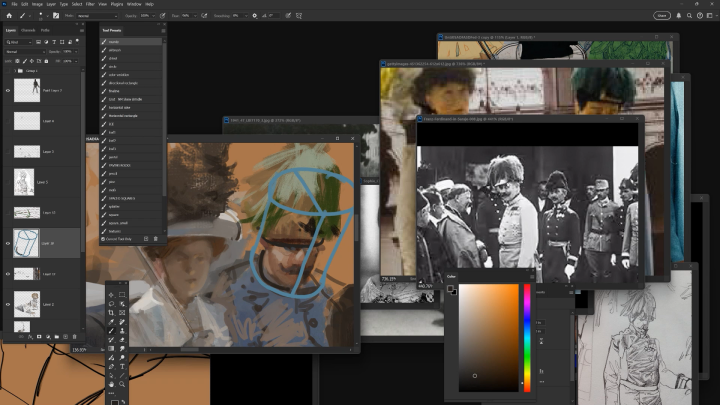Add a layer style with the fx icon
The width and height of the screenshot is (720, 405).
point(30,337)
